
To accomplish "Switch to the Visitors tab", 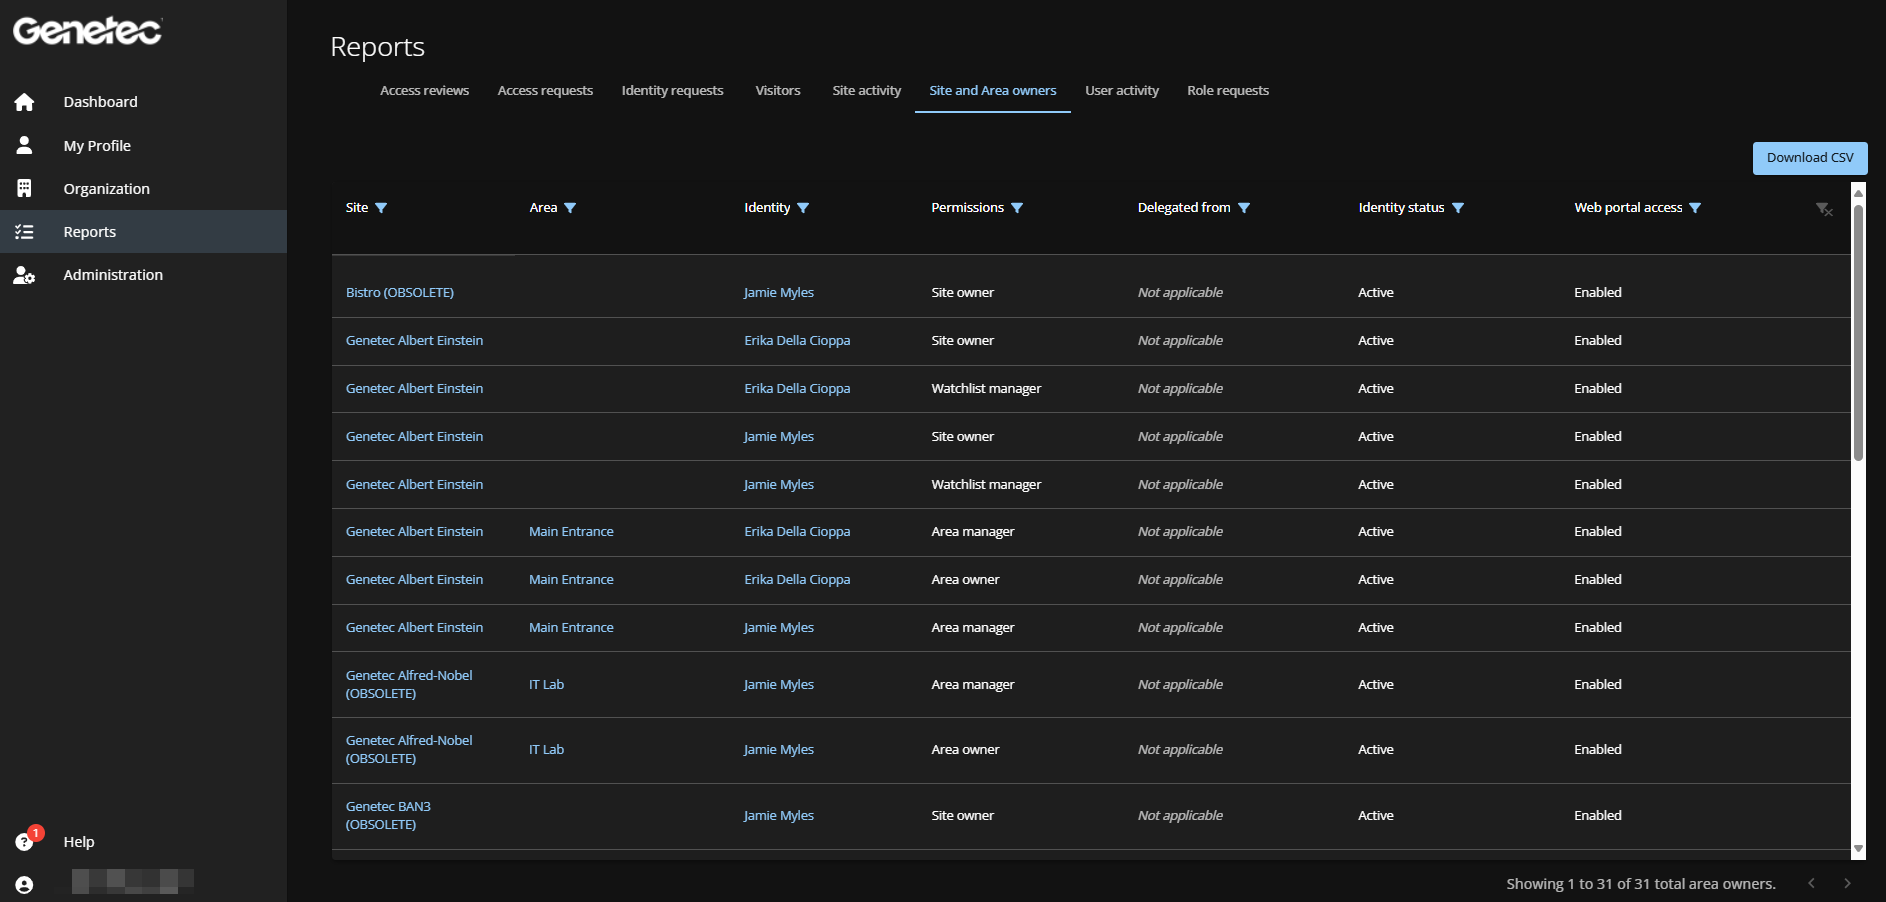I will click(x=777, y=91).
